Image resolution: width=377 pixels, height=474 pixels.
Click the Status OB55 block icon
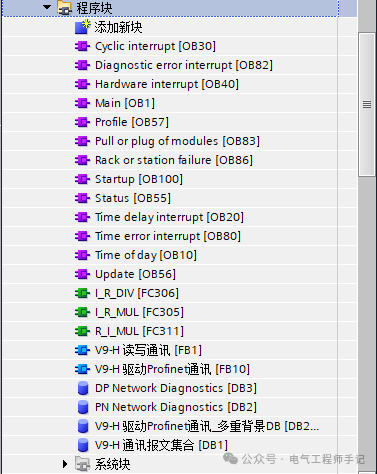point(82,198)
